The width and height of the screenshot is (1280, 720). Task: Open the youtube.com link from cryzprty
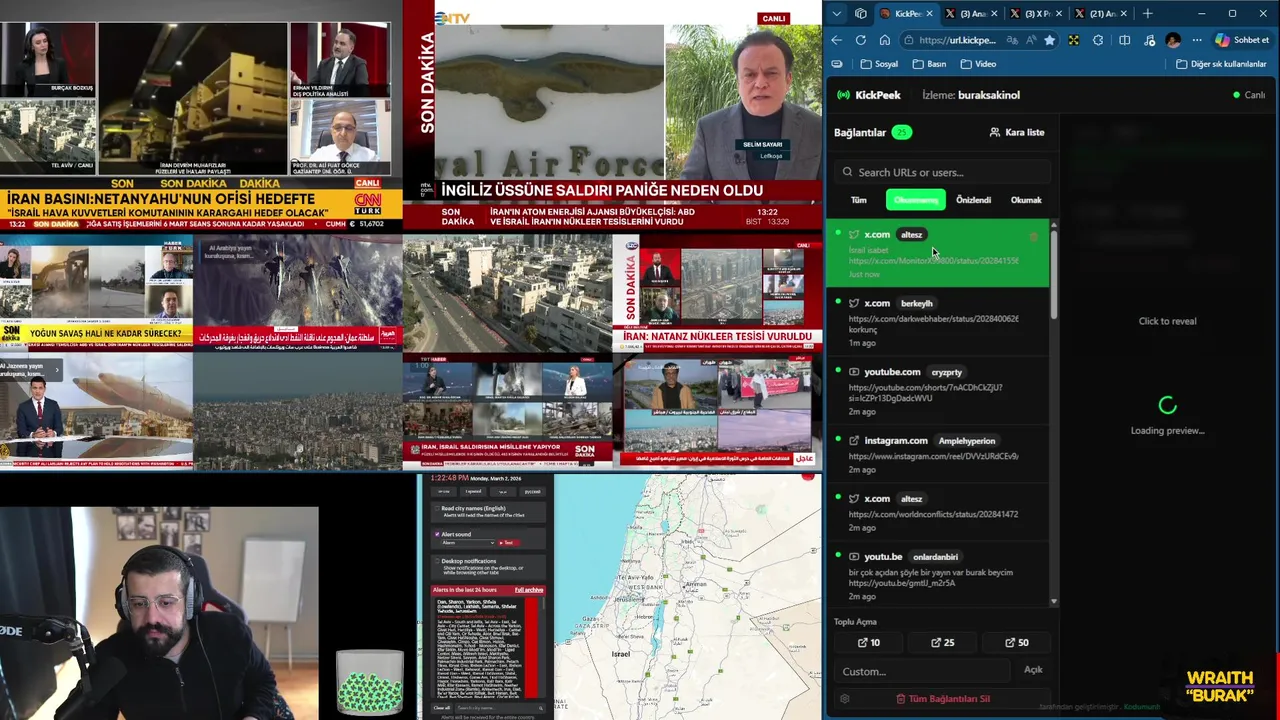pyautogui.click(x=937, y=391)
